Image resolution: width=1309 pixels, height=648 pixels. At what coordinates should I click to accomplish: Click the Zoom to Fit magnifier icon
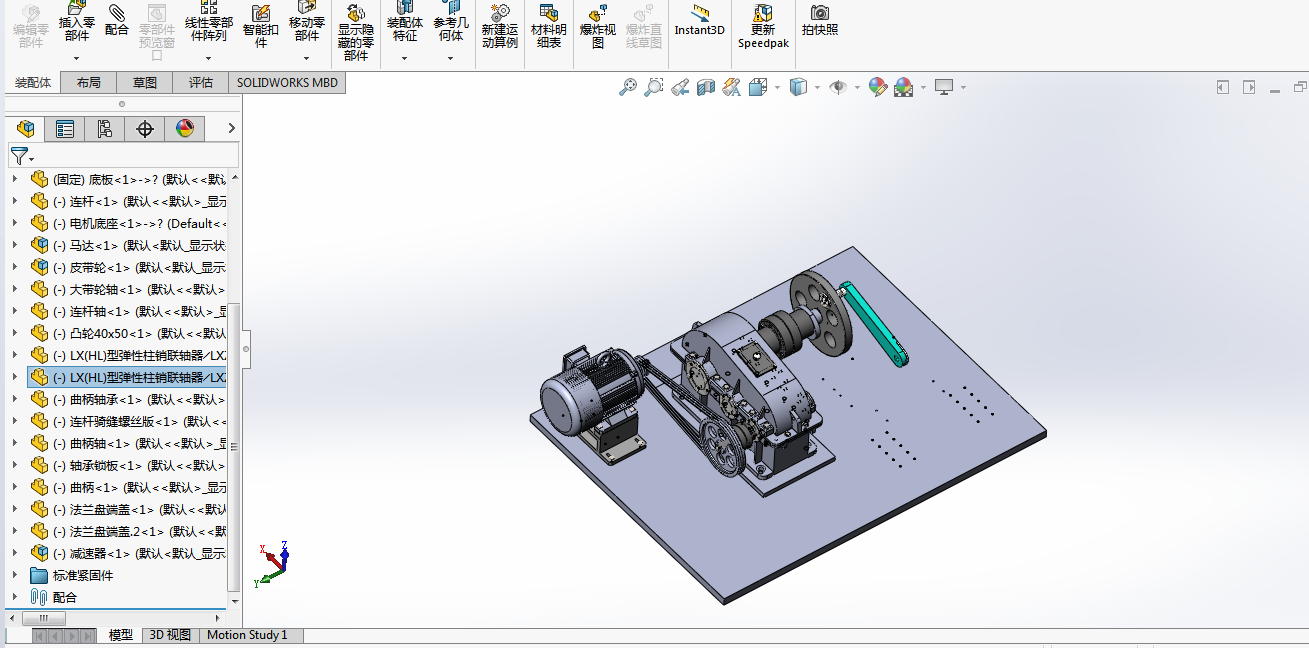(628, 88)
